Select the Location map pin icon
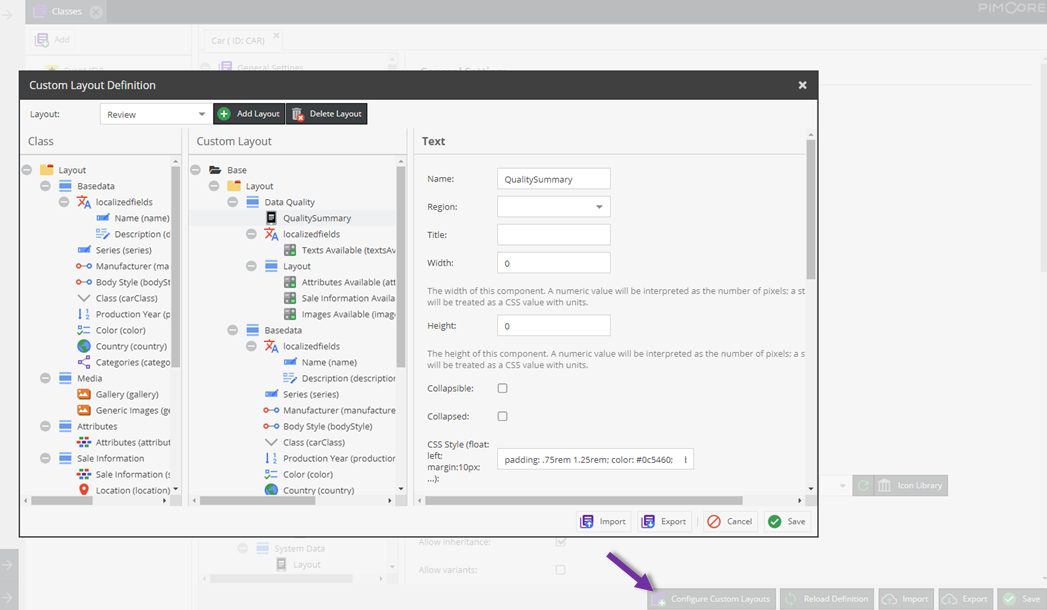 (84, 490)
